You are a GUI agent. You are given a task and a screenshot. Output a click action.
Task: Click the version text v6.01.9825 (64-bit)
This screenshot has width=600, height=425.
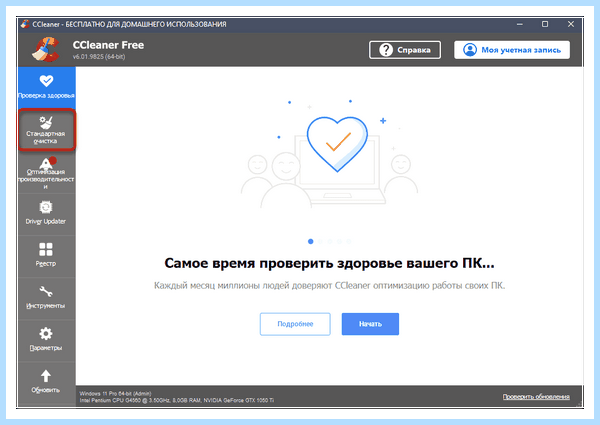[99, 57]
